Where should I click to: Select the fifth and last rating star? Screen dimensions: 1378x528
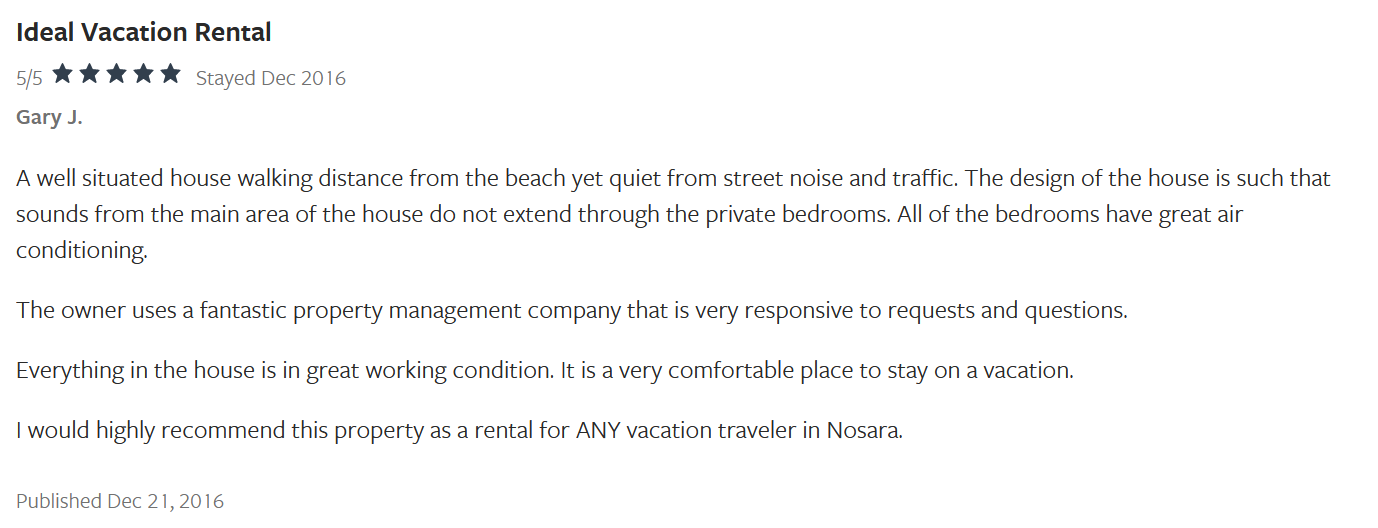(170, 74)
